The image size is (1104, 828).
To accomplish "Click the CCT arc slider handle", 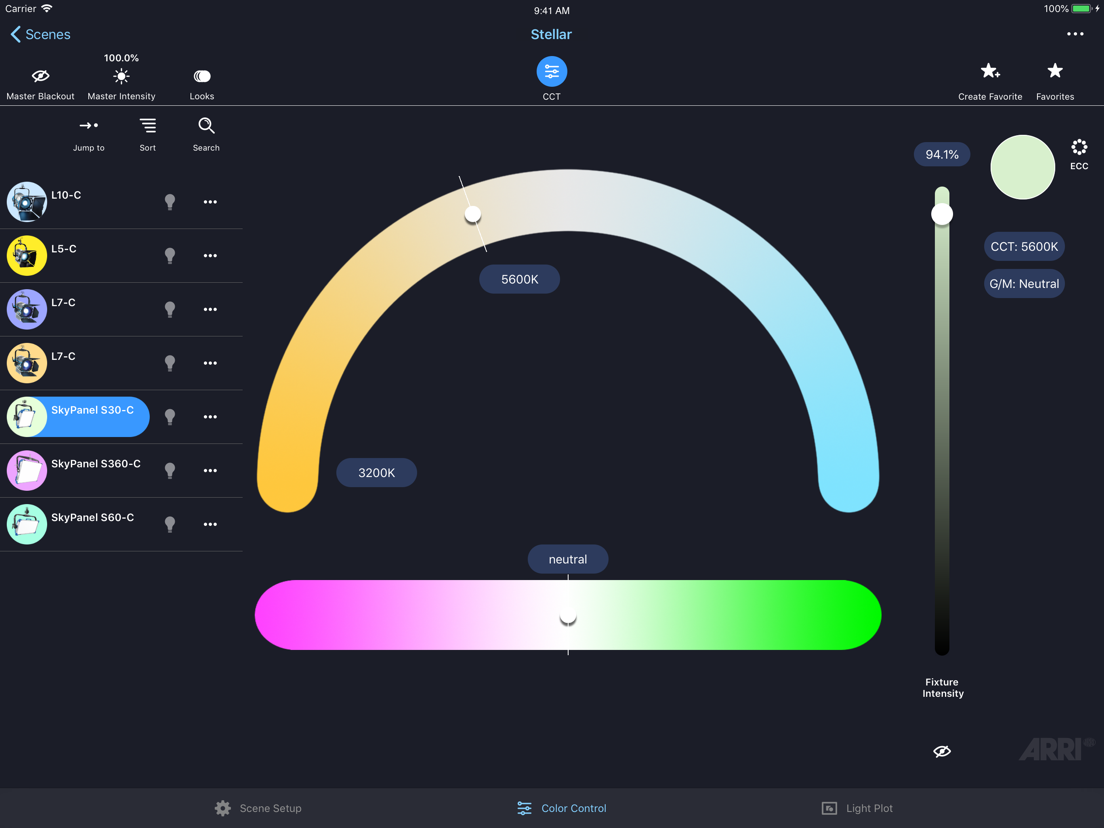I will coord(472,214).
